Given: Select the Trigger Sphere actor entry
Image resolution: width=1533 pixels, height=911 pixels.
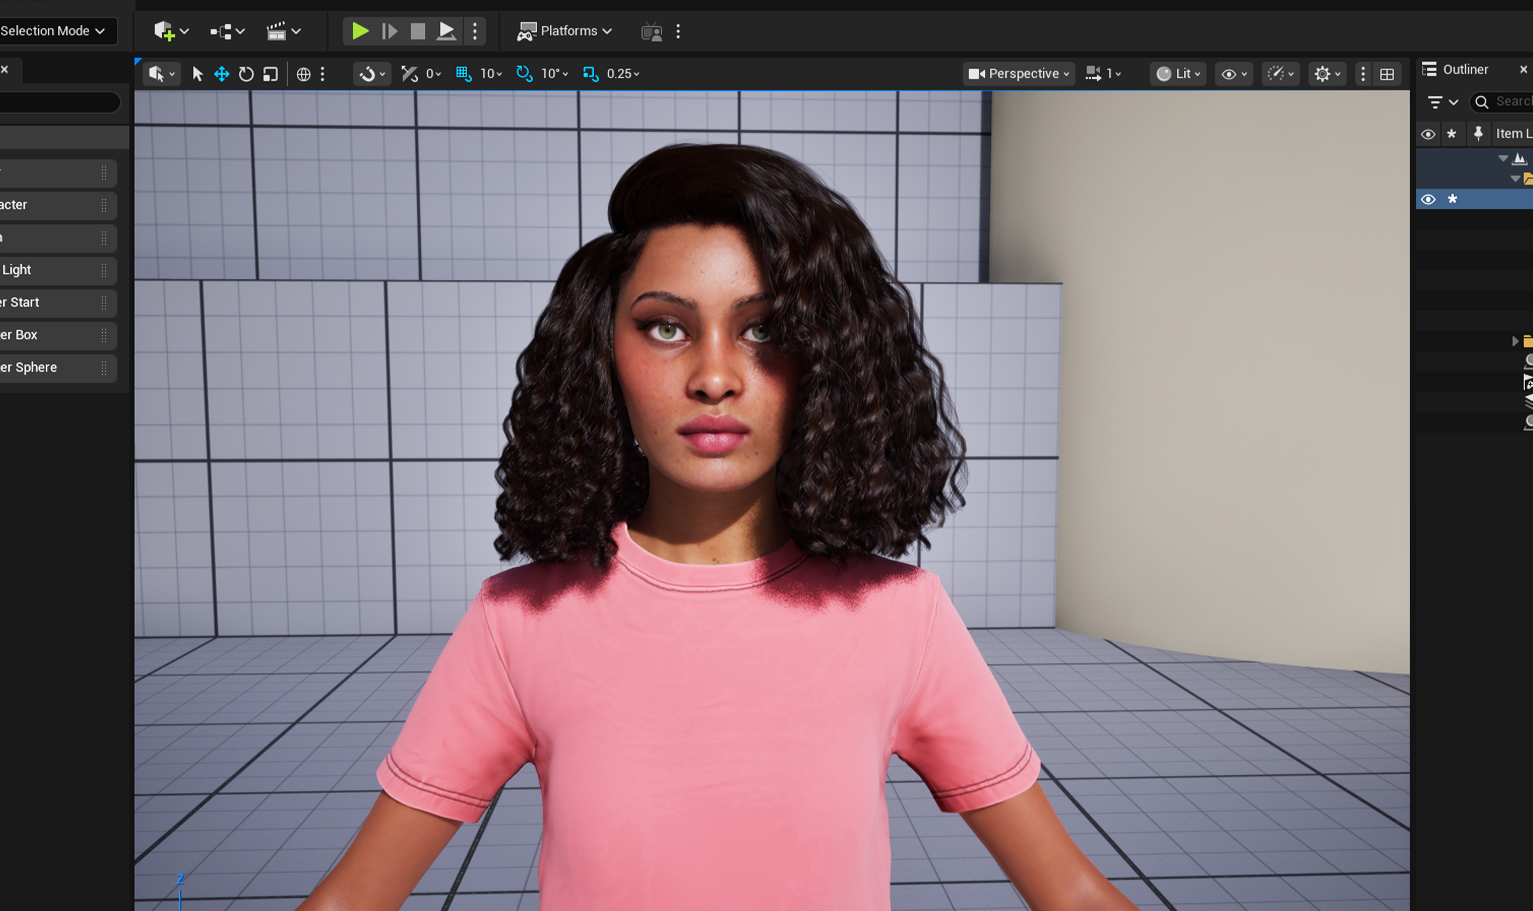Looking at the screenshot, I should [x=58, y=367].
